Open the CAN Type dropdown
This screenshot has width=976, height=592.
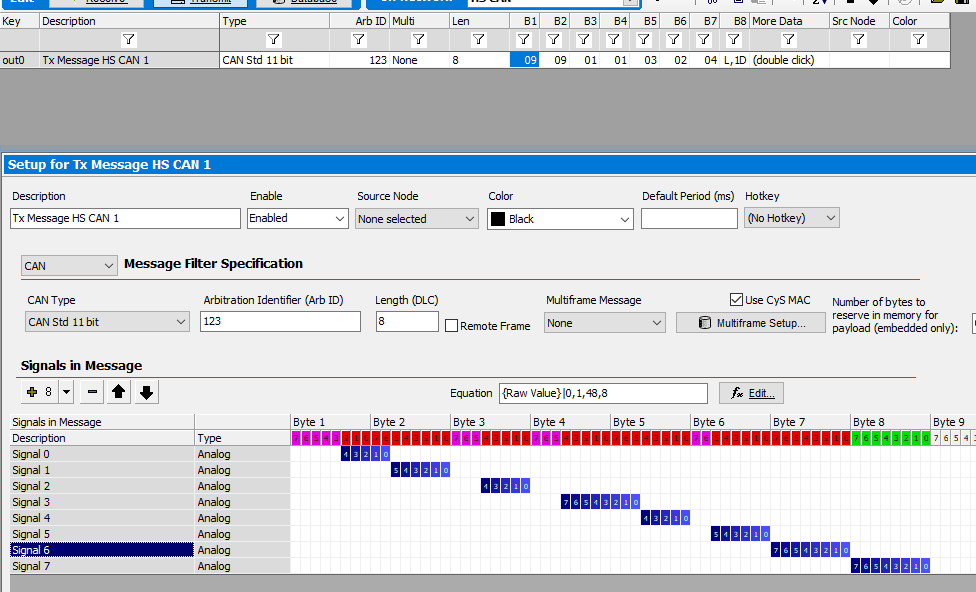coord(107,322)
